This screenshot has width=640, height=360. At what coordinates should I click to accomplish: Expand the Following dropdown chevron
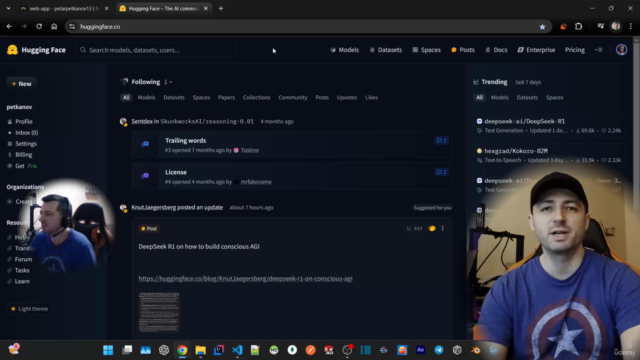point(171,82)
